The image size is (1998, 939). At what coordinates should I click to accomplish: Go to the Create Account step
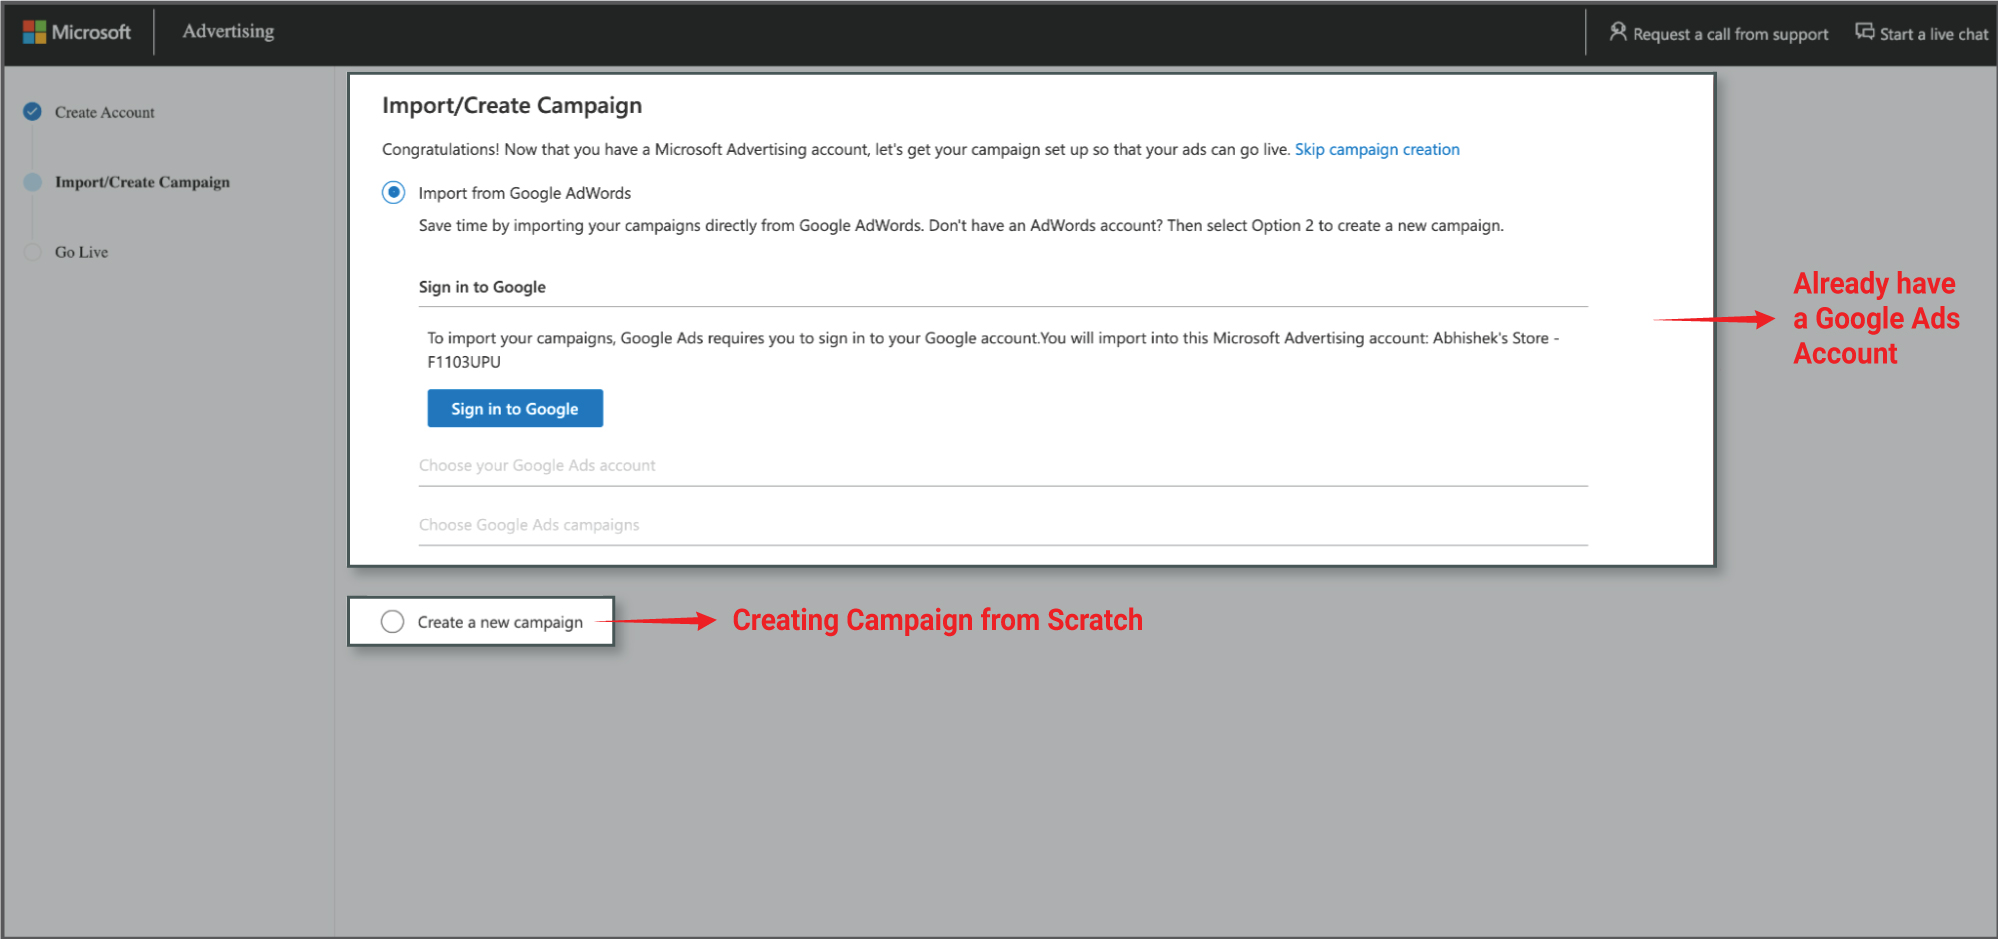click(105, 112)
